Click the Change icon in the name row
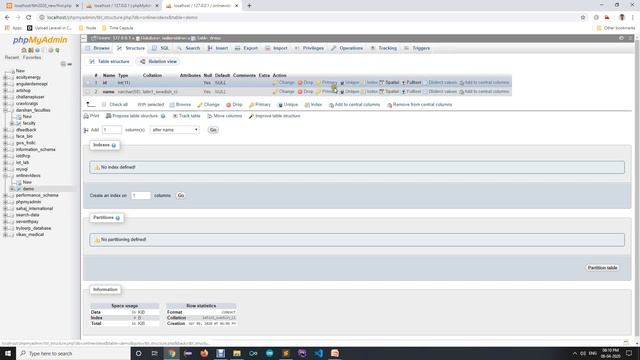The image size is (640, 360). [275, 91]
